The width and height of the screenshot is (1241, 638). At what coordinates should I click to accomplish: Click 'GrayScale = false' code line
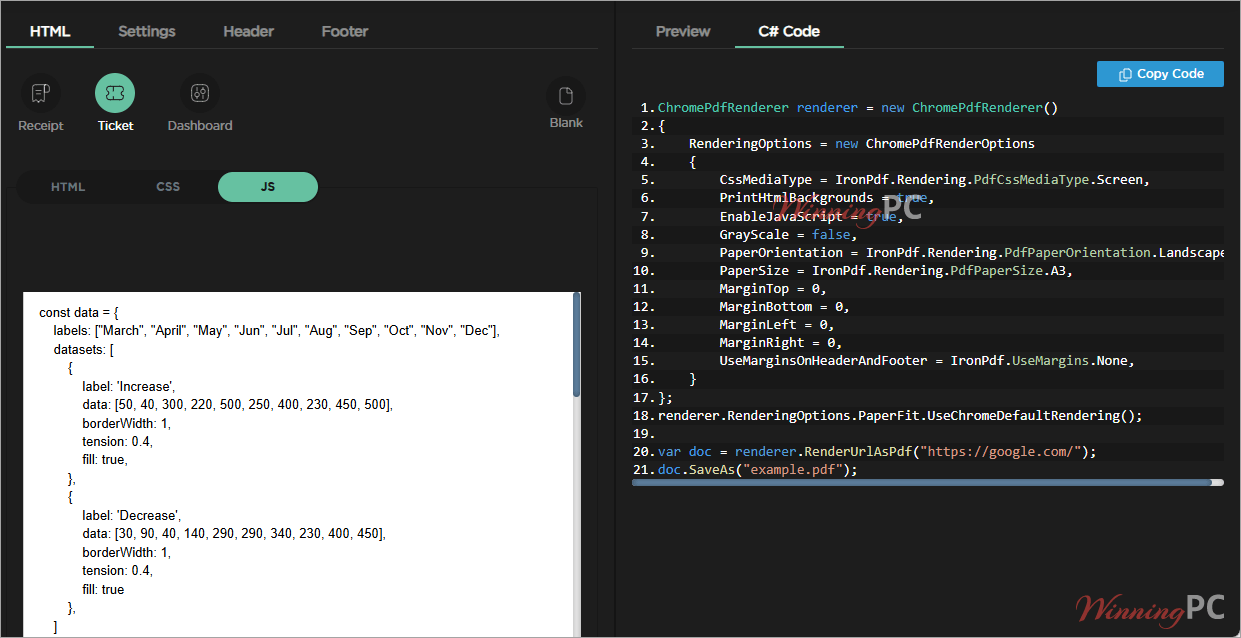click(788, 234)
